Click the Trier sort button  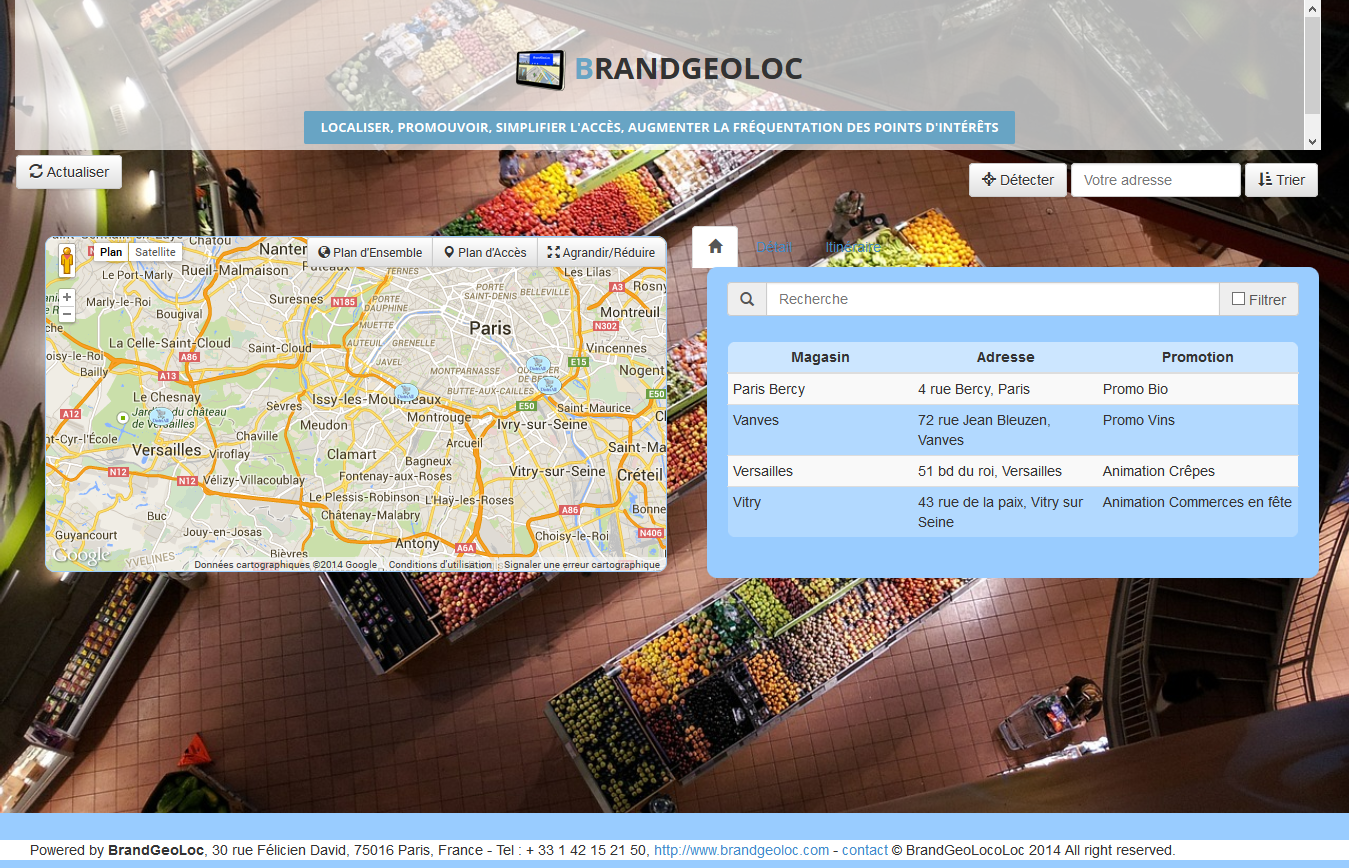1281,180
